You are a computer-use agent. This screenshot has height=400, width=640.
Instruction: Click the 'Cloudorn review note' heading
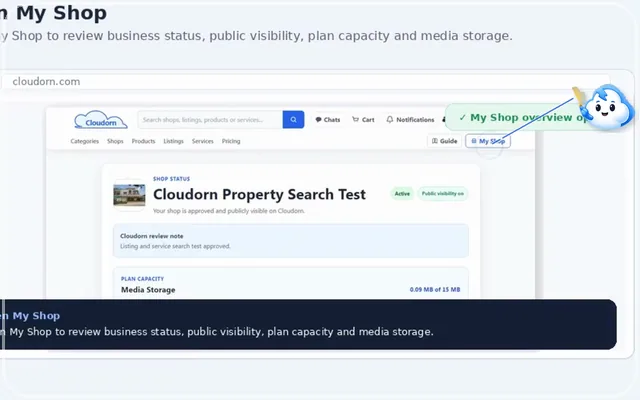tap(151, 236)
